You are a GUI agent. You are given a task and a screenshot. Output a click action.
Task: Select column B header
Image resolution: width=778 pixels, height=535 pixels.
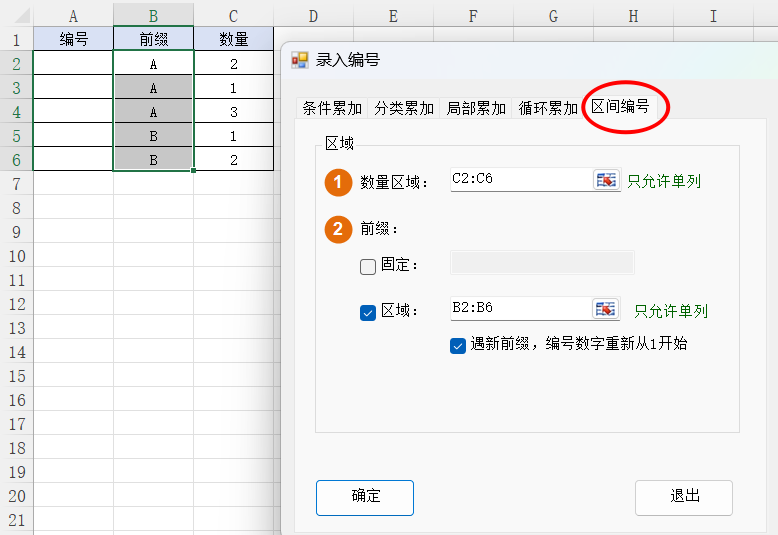tap(153, 16)
